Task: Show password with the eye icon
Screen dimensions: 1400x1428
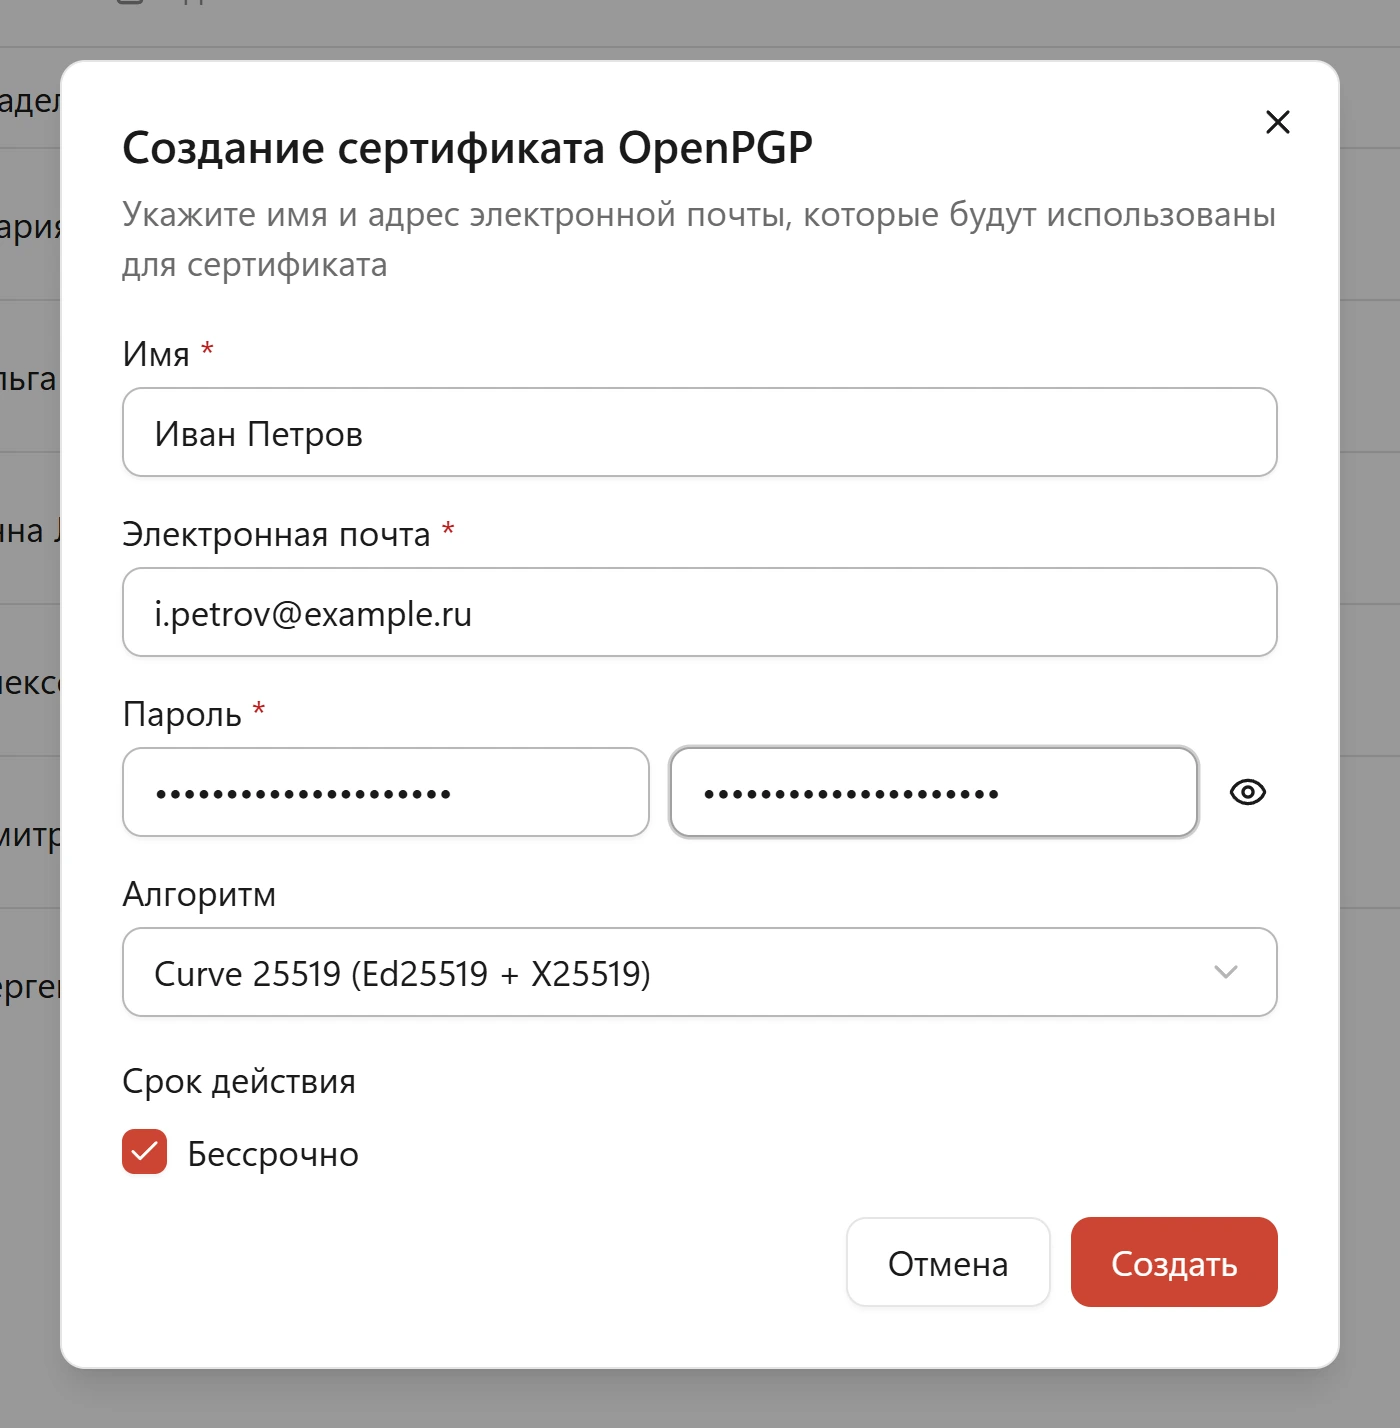Action: [x=1247, y=792]
